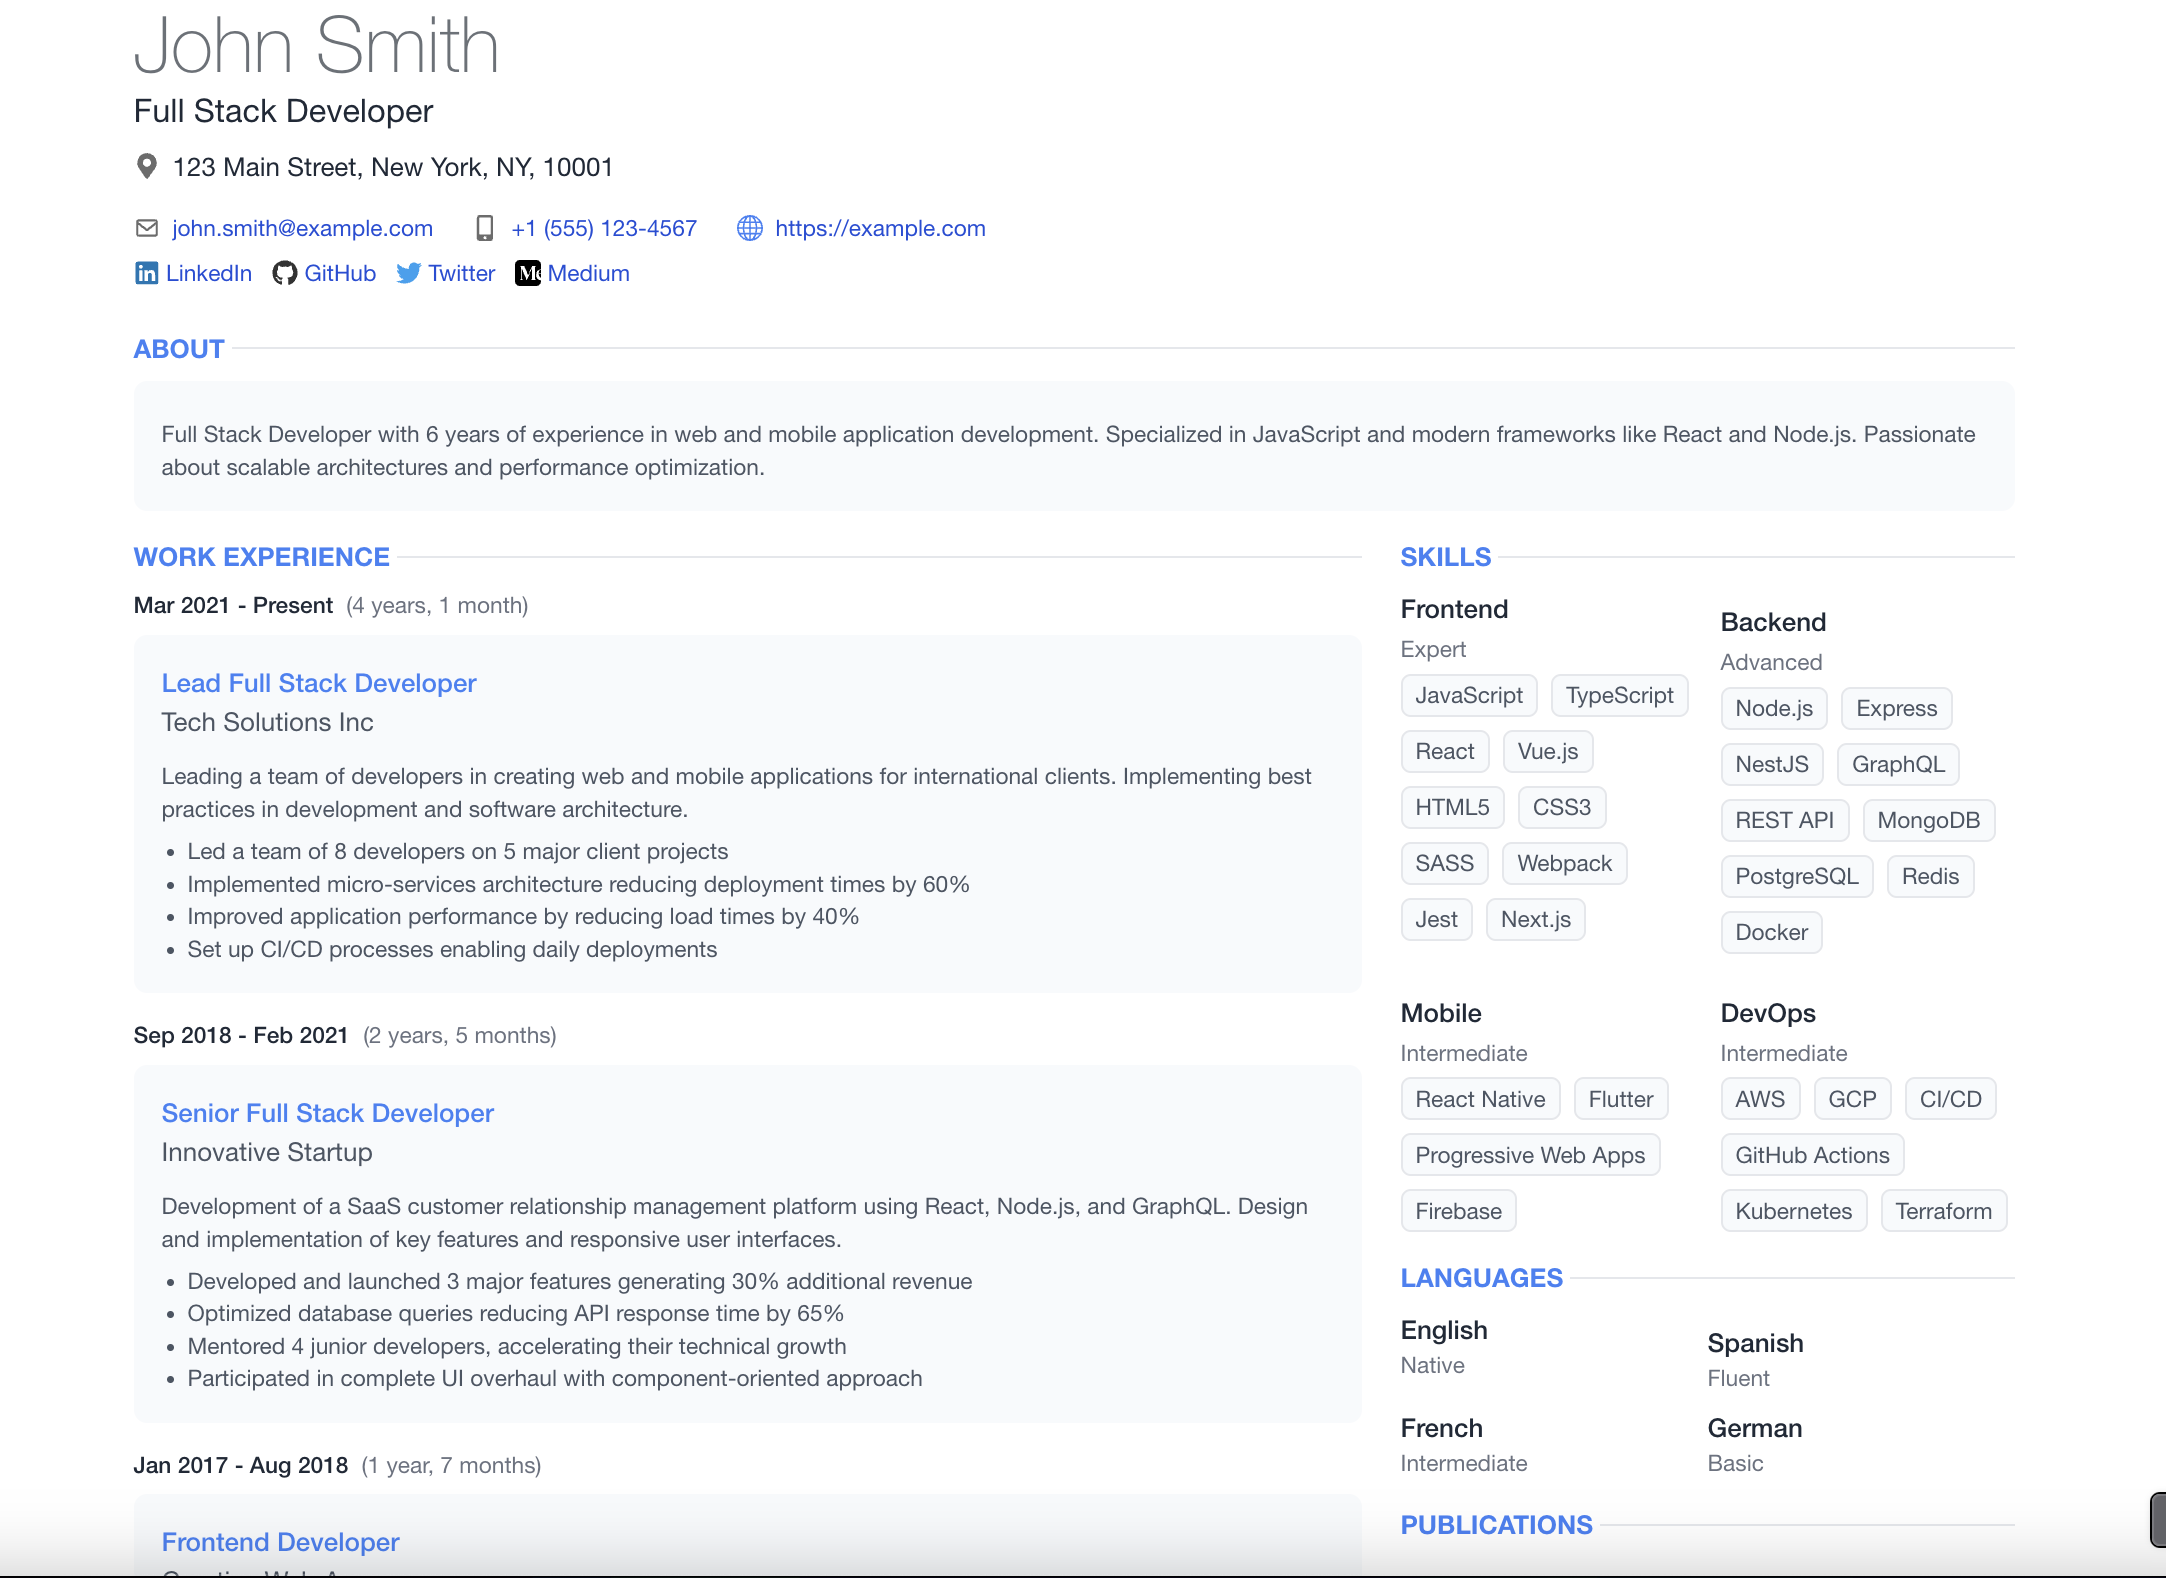Click the dark handle at right edge
This screenshot has height=1578, width=2166.
point(2158,1520)
